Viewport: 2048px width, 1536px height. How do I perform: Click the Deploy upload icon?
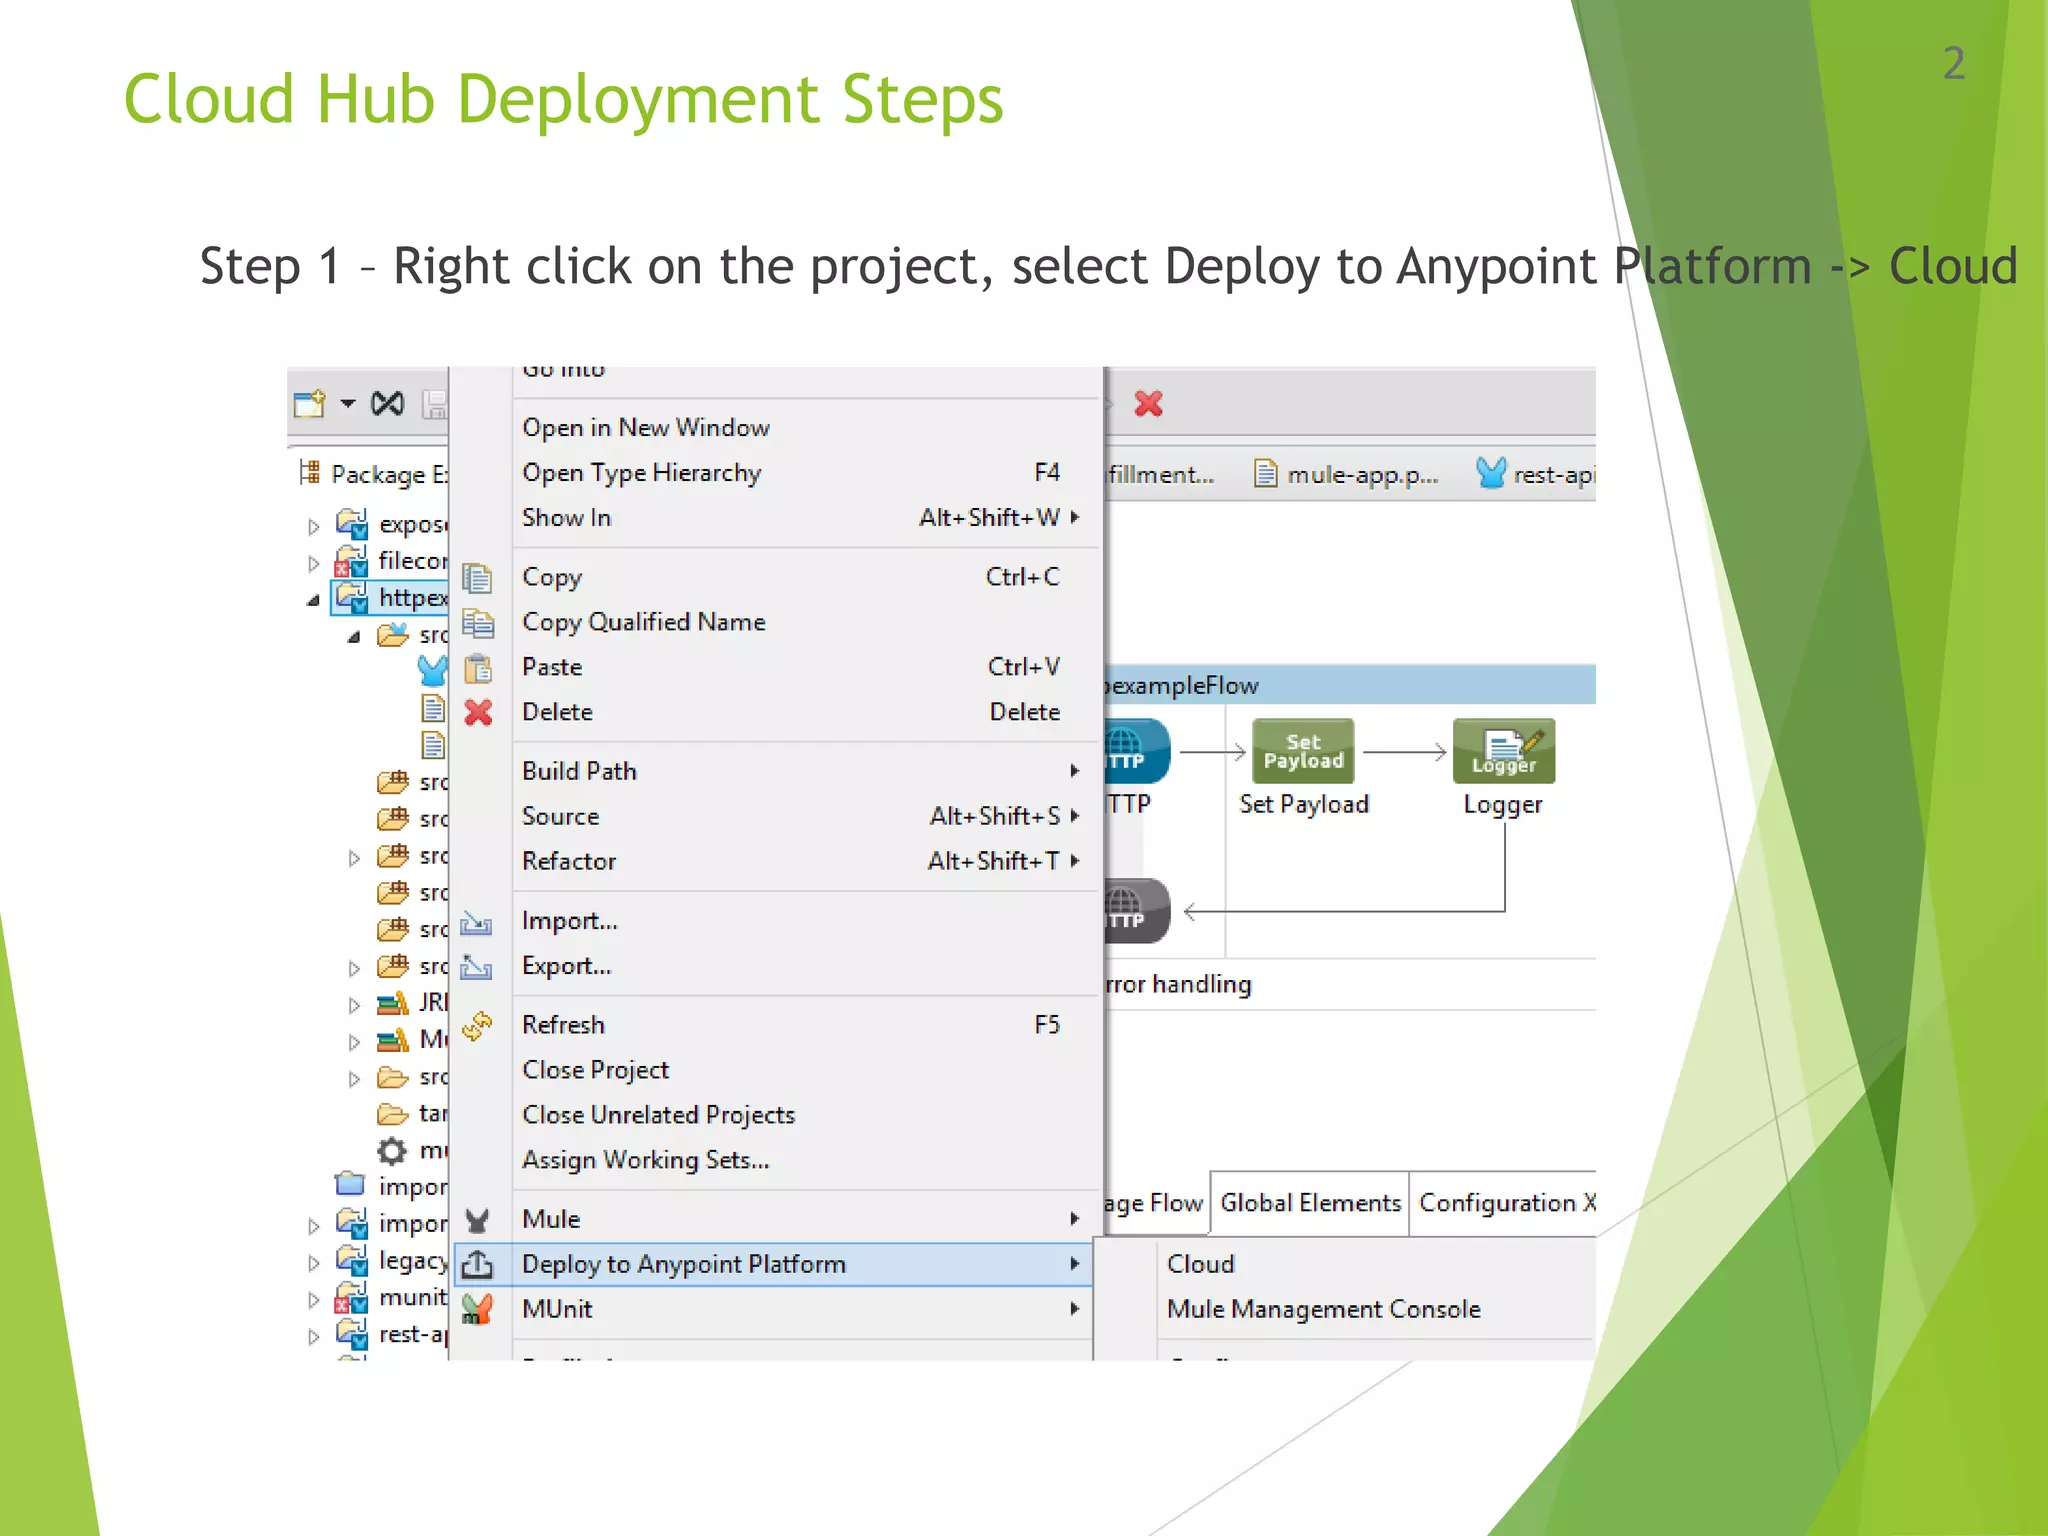coord(477,1265)
